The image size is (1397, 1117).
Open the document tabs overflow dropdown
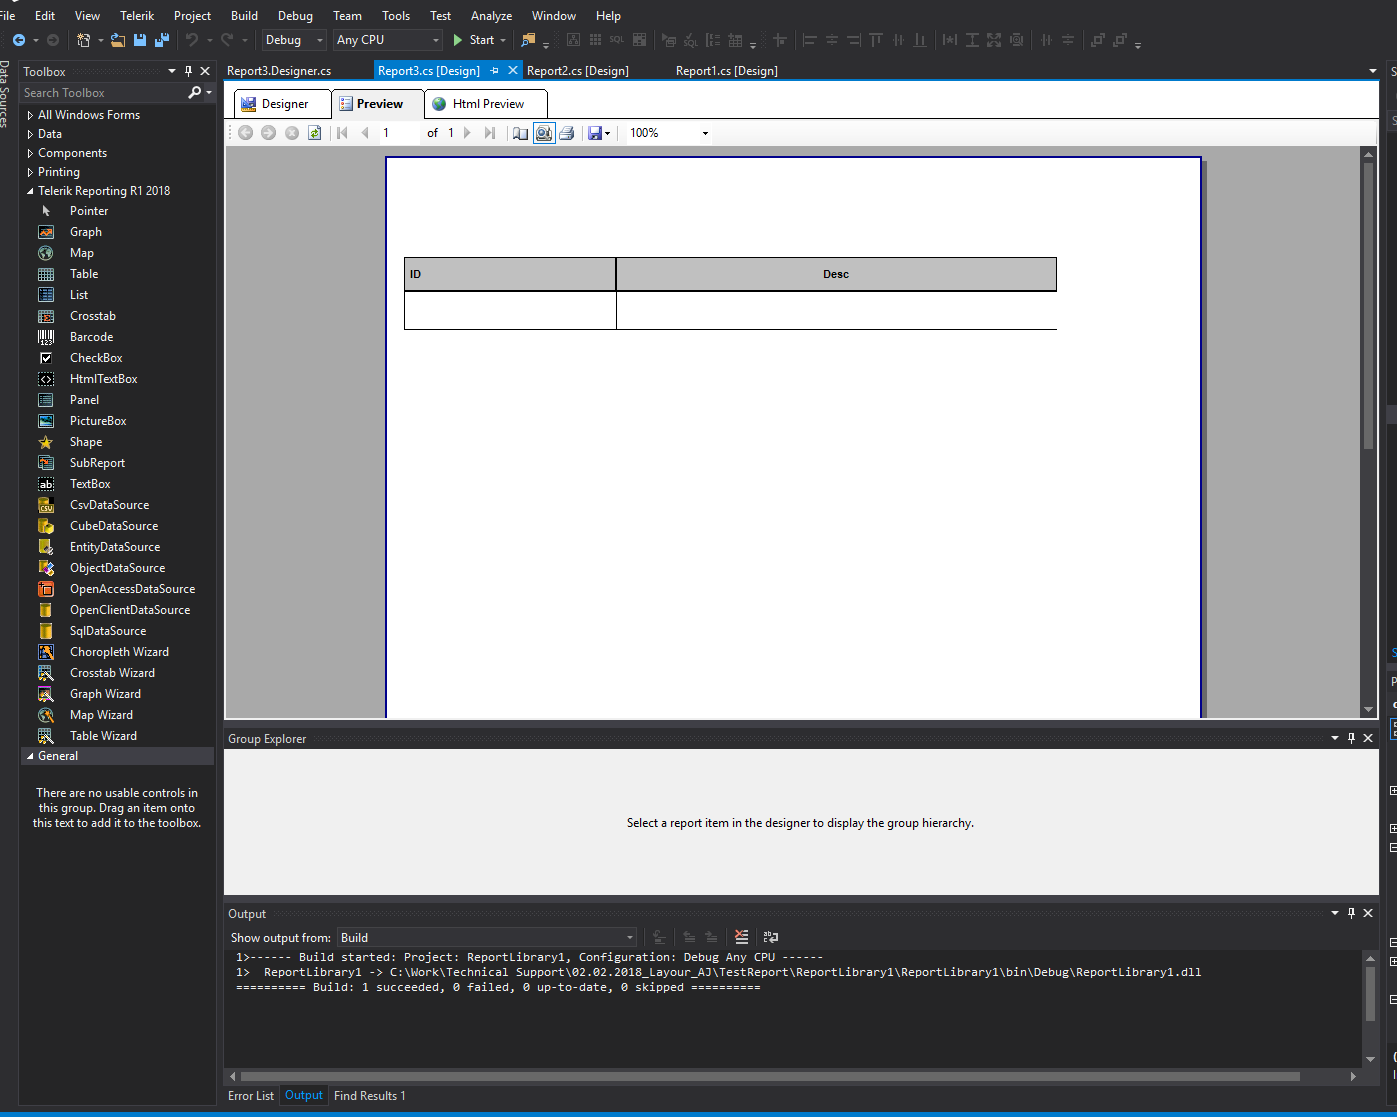1372,71
